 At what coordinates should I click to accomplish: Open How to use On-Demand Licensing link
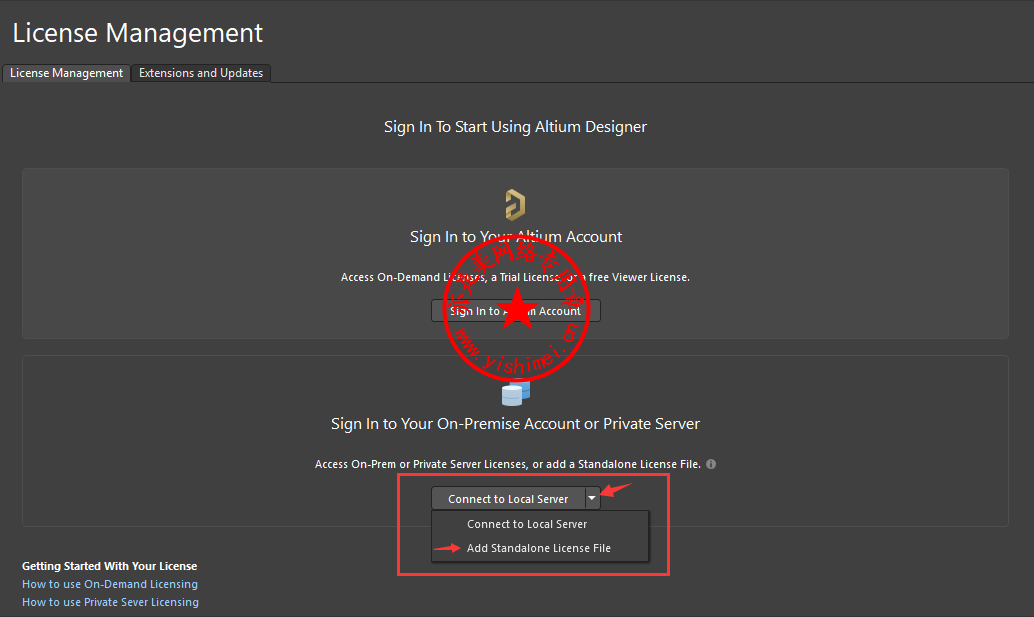click(x=110, y=584)
